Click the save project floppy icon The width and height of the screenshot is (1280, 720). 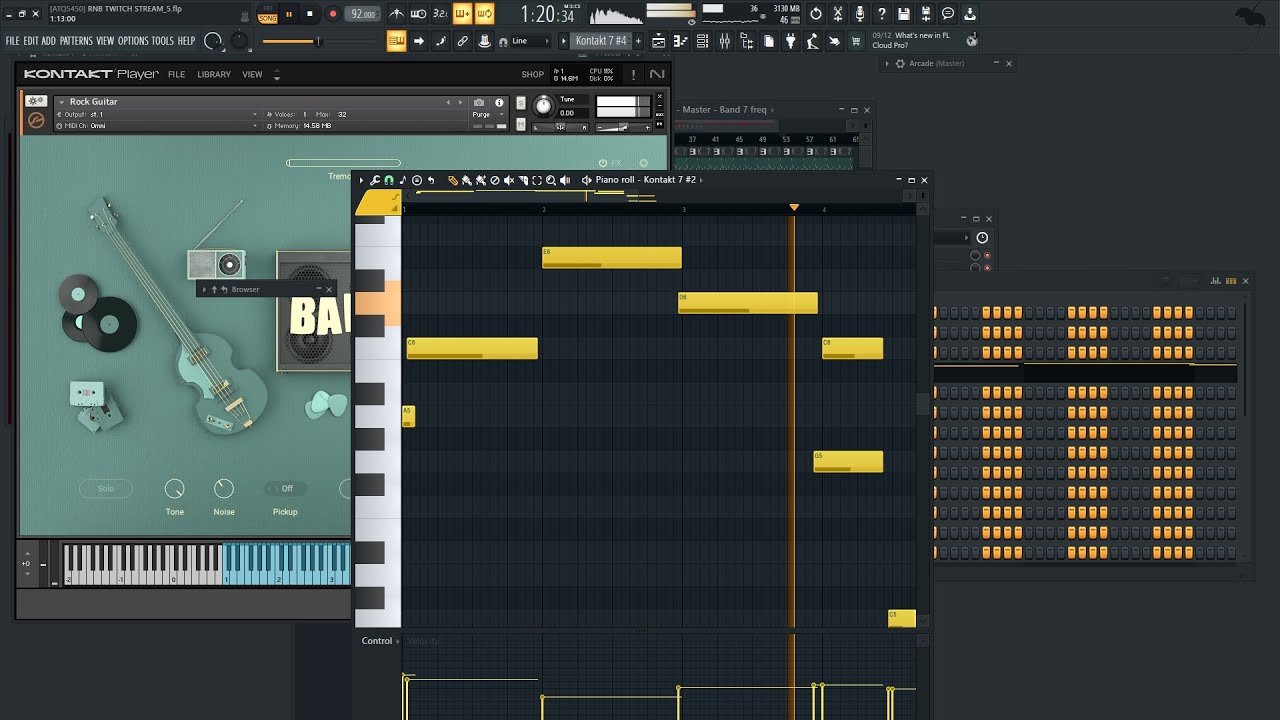pos(904,14)
